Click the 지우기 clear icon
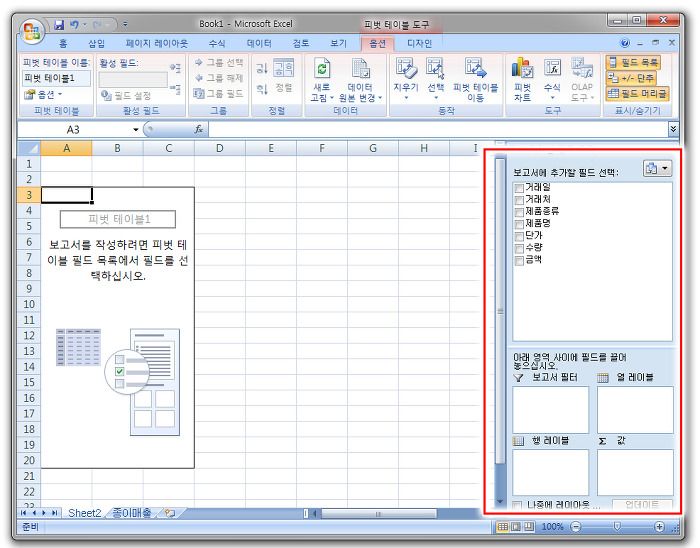This screenshot has width=700, height=548. [406, 68]
